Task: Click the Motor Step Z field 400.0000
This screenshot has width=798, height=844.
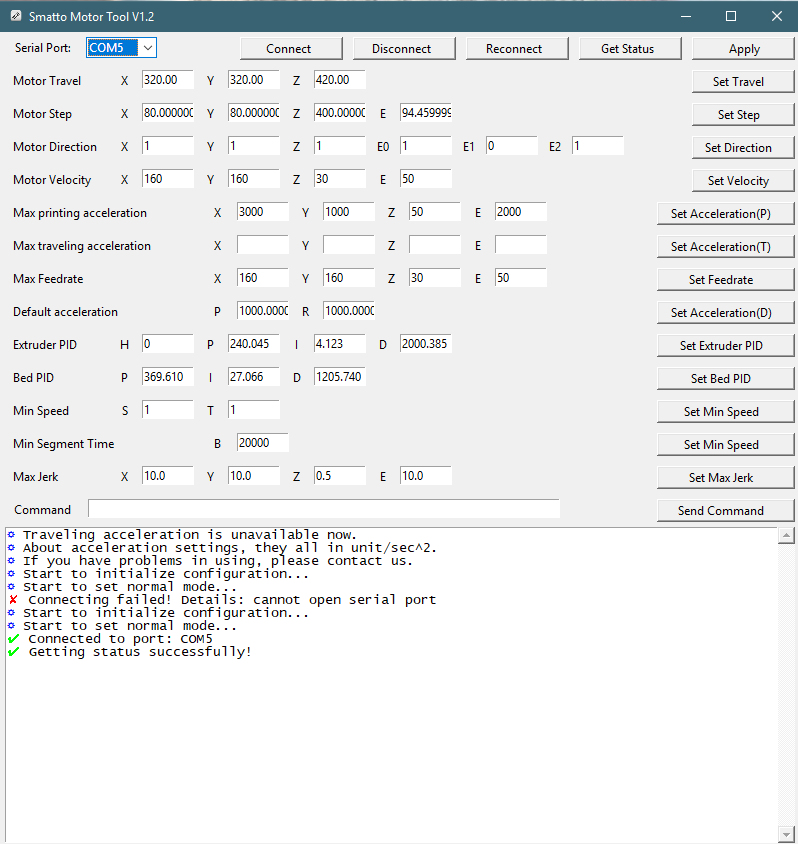Action: click(x=340, y=113)
